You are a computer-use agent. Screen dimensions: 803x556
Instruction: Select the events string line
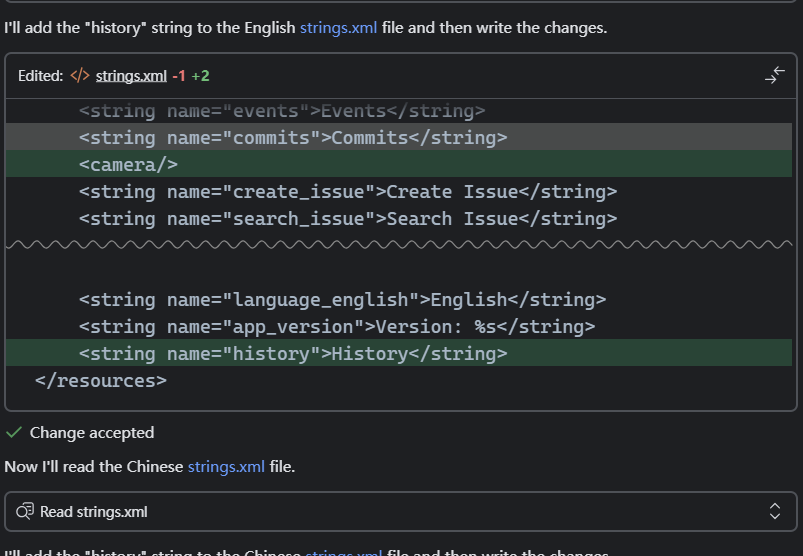[x=399, y=111]
